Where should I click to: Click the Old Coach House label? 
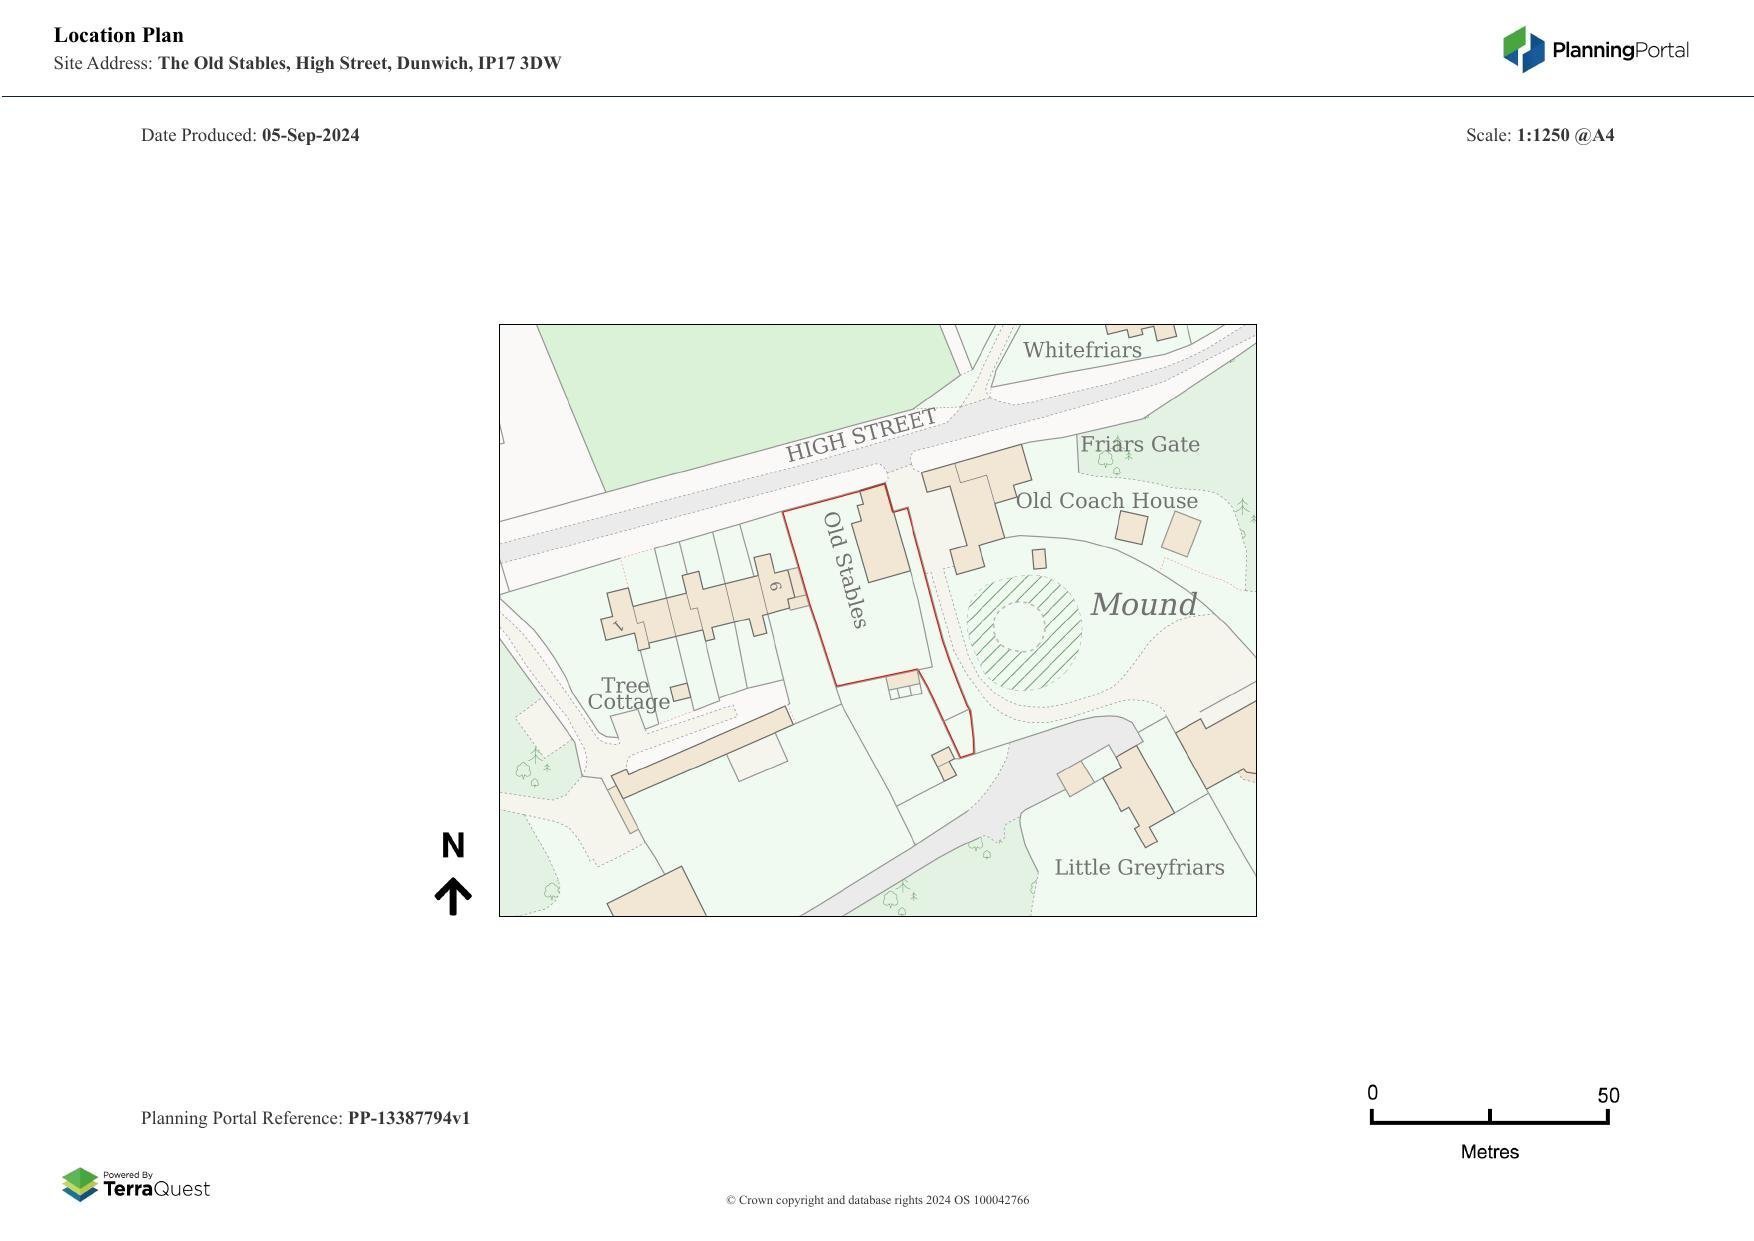click(x=1107, y=501)
